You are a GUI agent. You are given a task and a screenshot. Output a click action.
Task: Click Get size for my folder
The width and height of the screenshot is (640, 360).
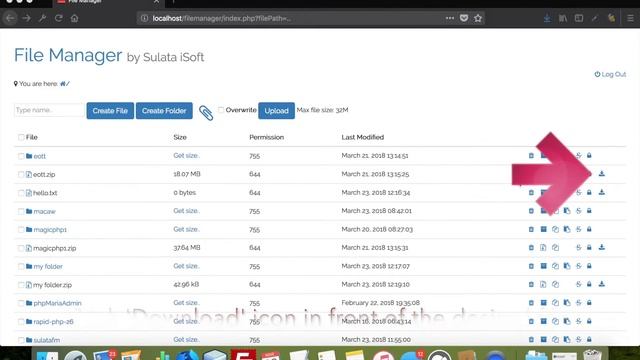click(x=186, y=266)
